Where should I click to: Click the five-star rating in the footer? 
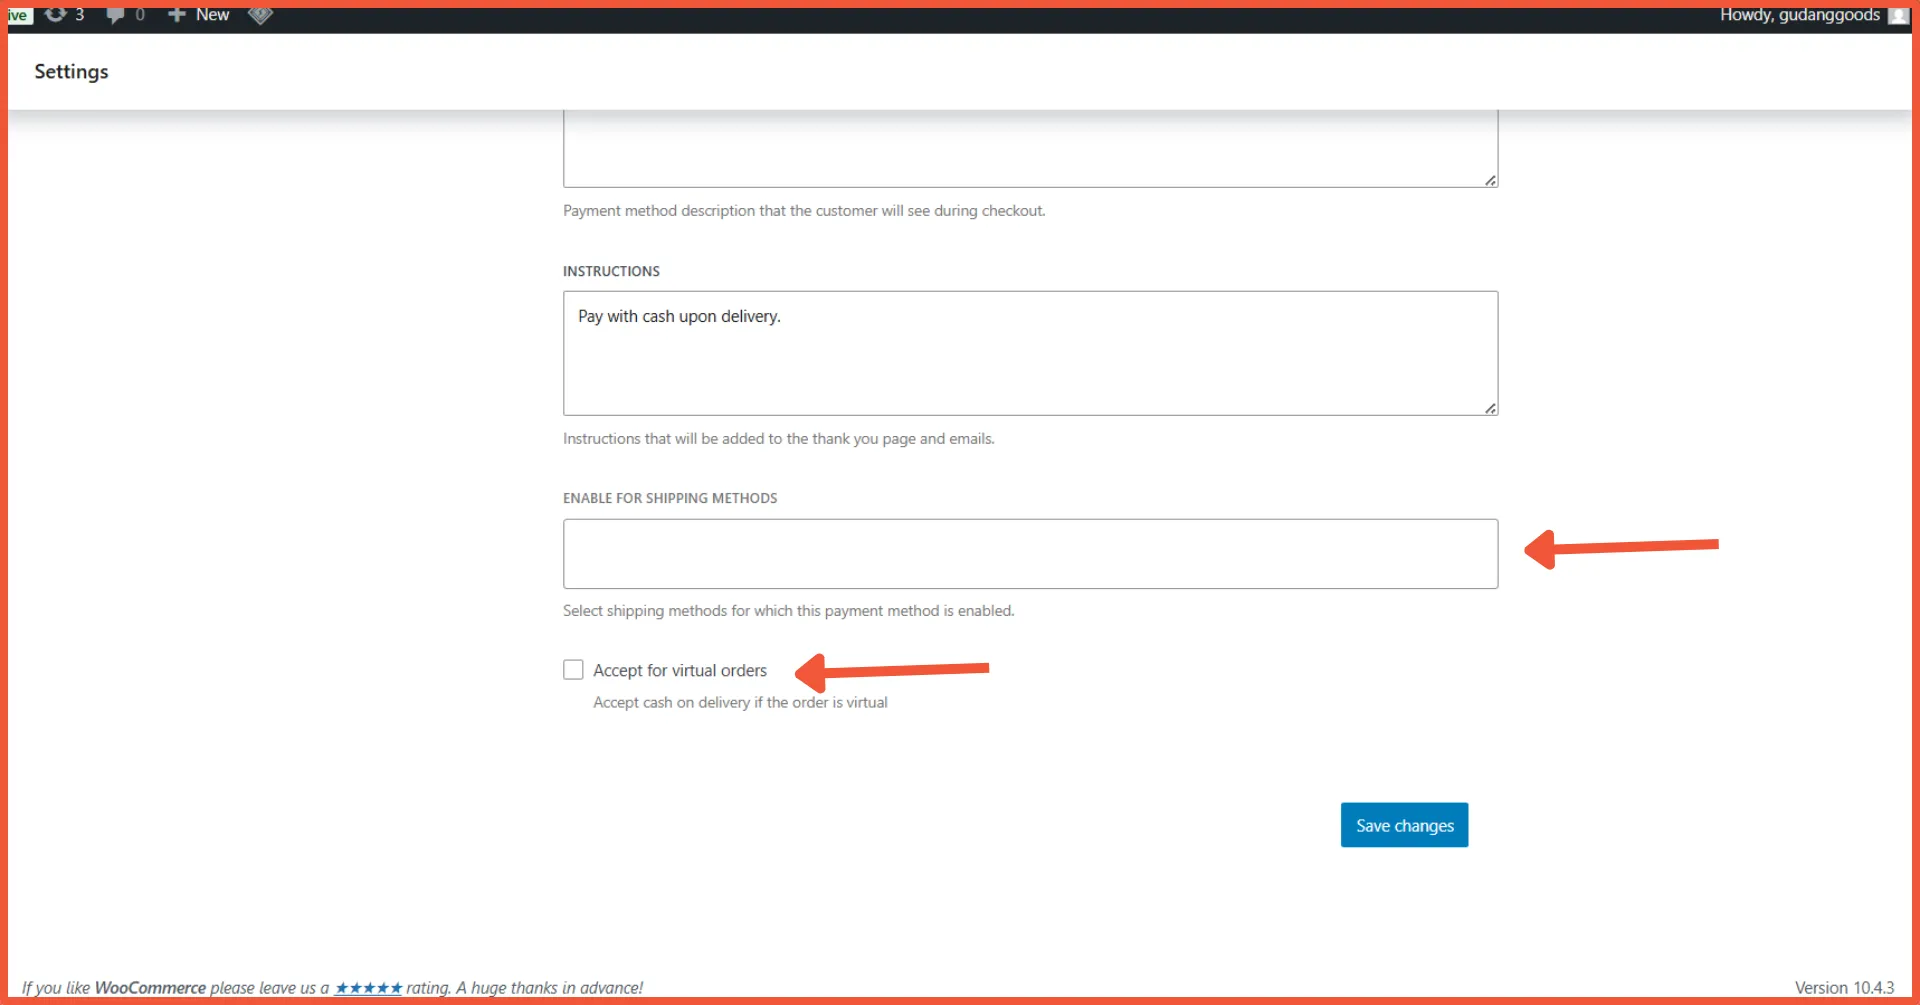[x=368, y=988]
